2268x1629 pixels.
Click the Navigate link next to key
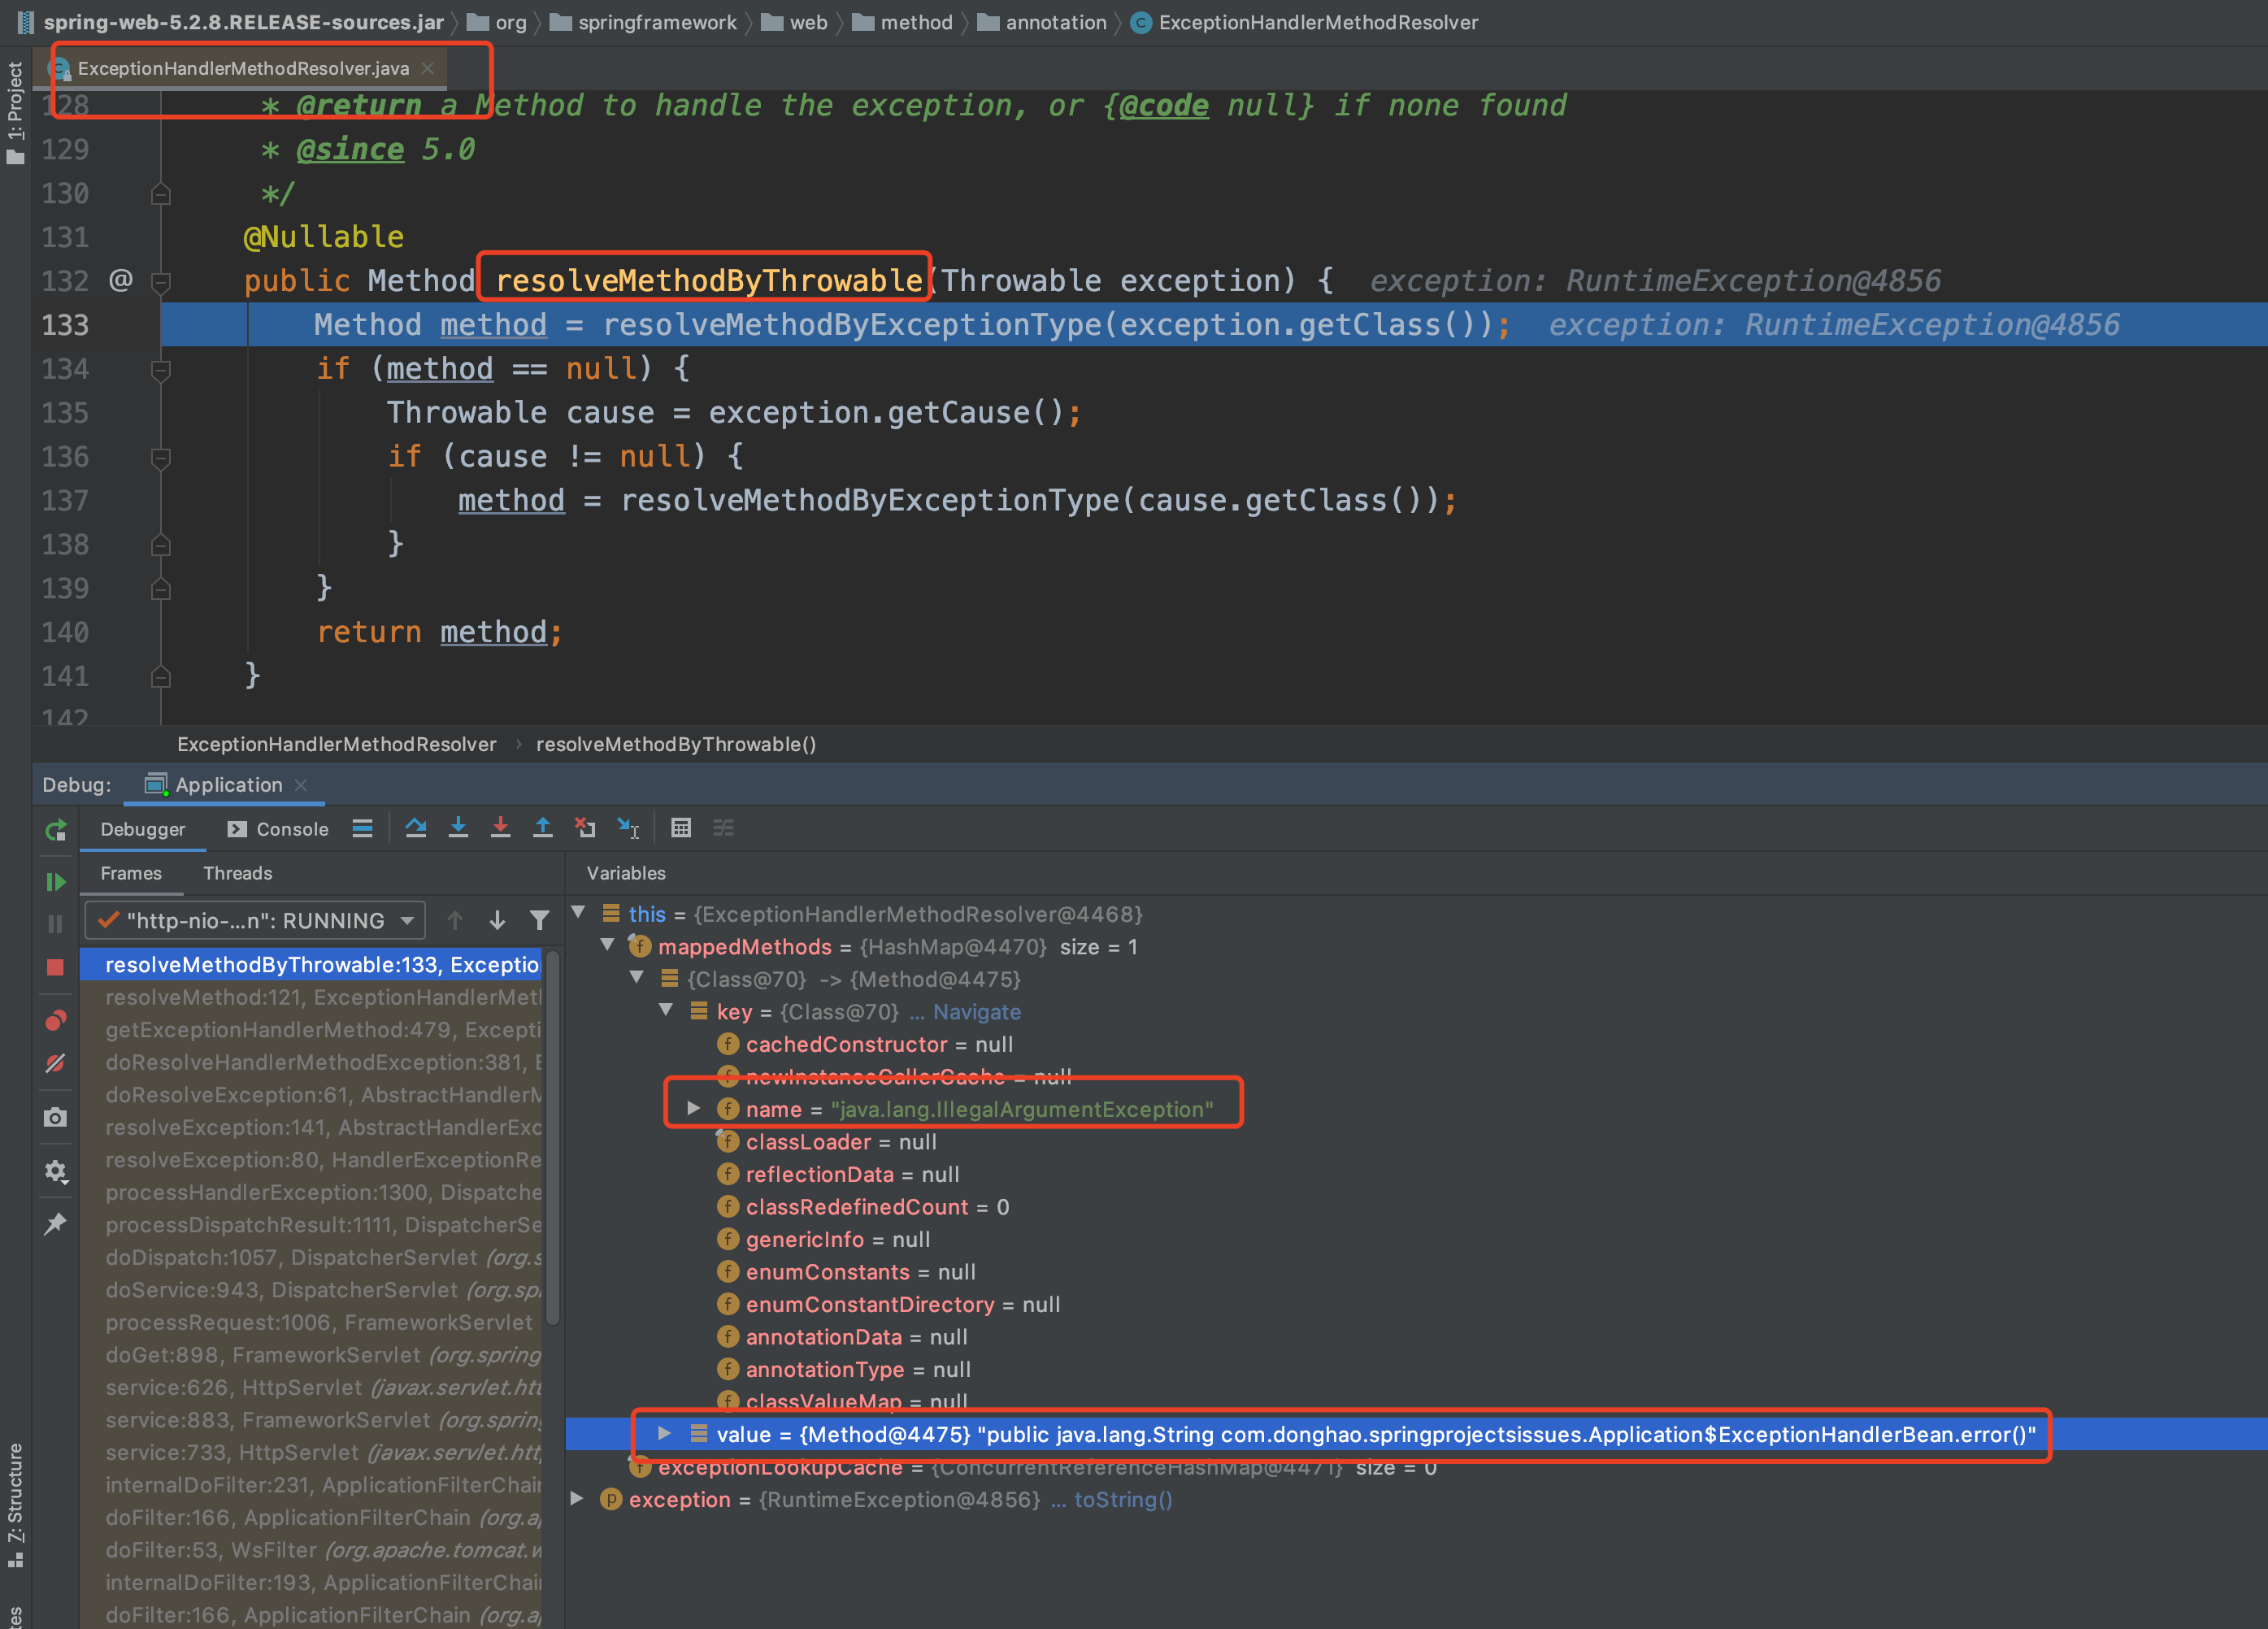point(977,1012)
